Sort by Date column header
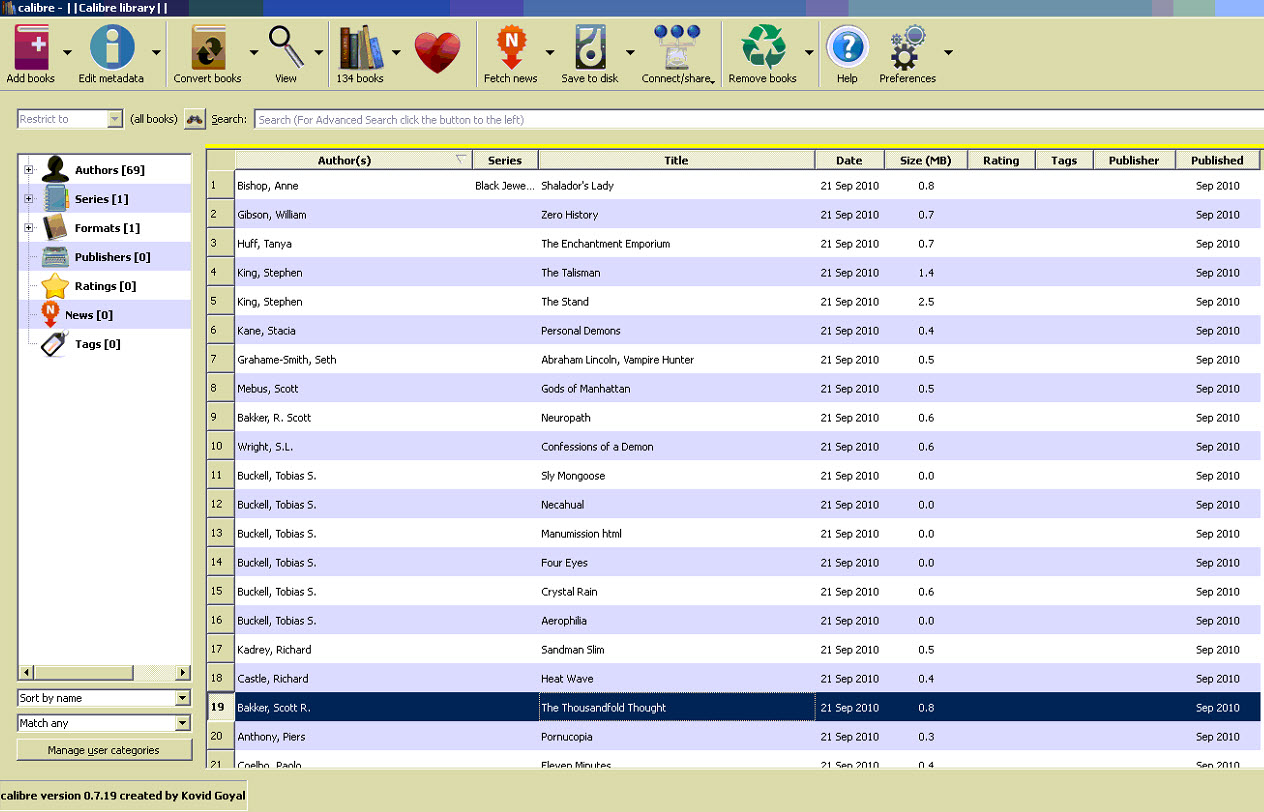The width and height of the screenshot is (1264, 812). point(849,160)
